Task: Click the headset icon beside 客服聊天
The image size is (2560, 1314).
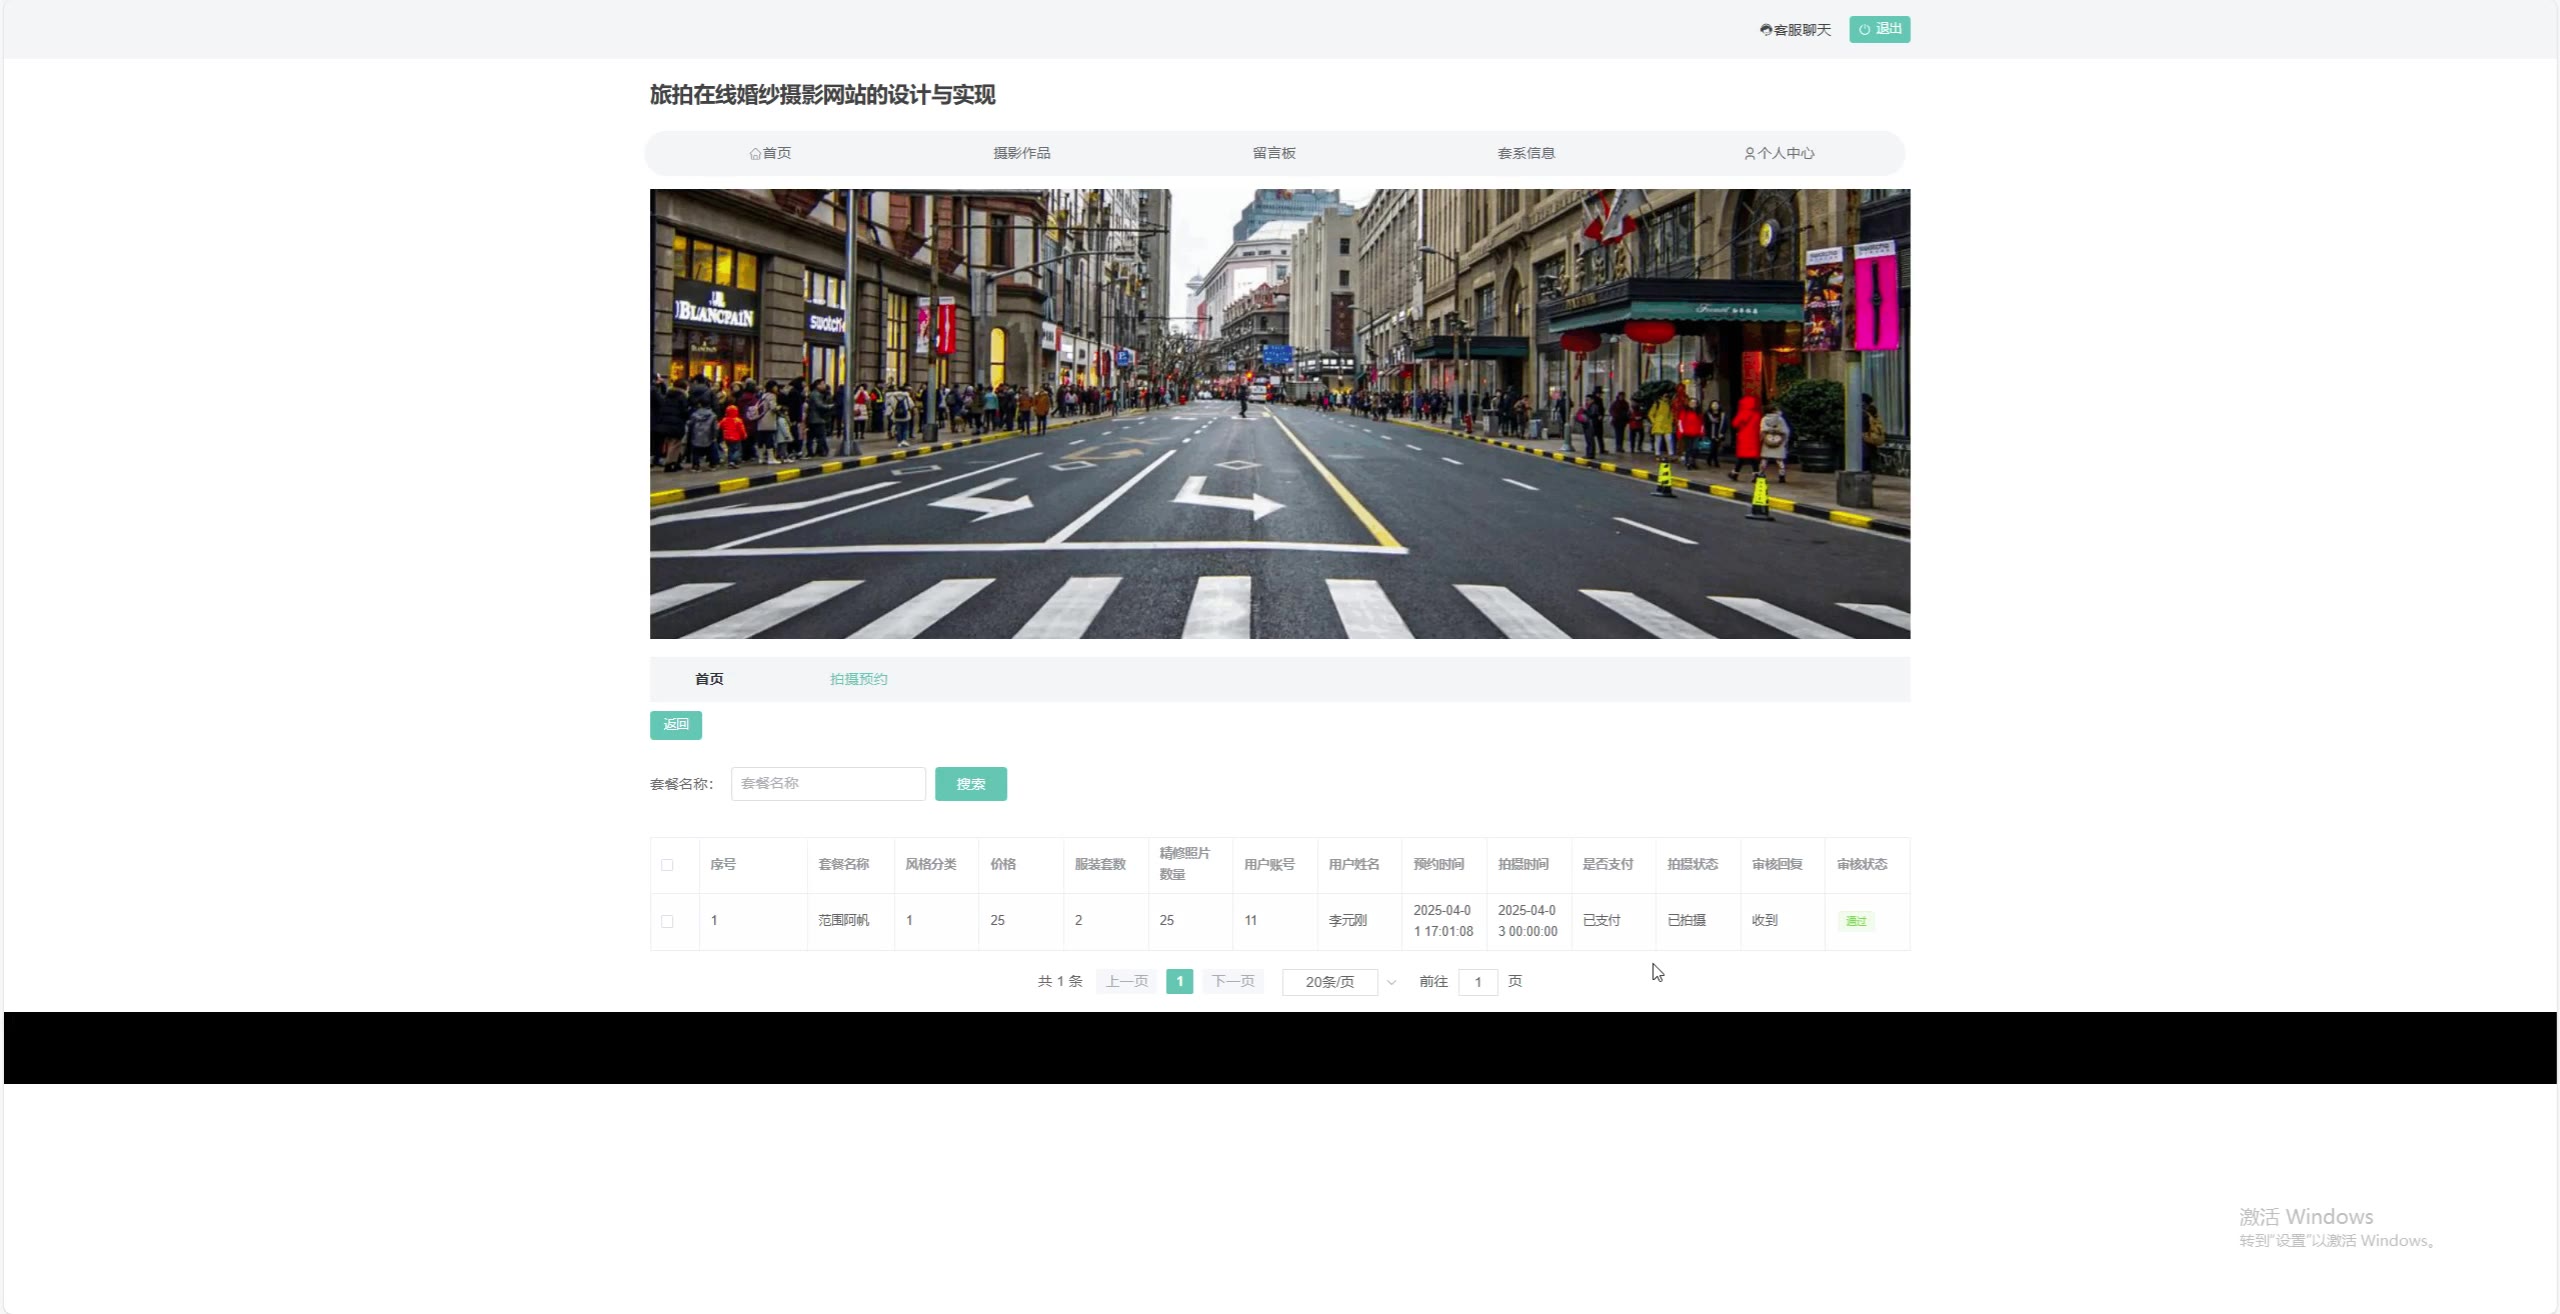Action: (x=1765, y=30)
